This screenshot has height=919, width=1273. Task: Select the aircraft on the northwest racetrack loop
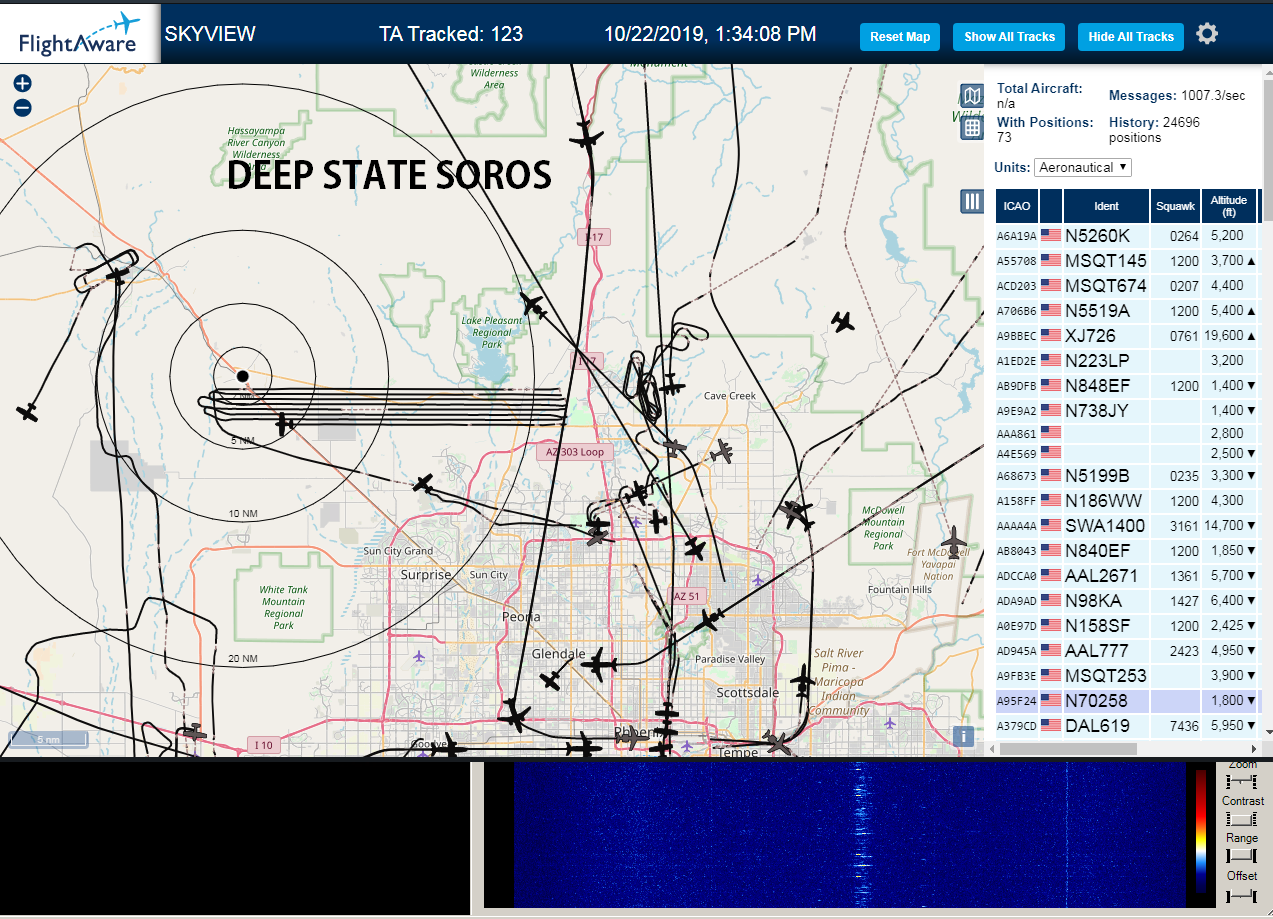tap(119, 274)
